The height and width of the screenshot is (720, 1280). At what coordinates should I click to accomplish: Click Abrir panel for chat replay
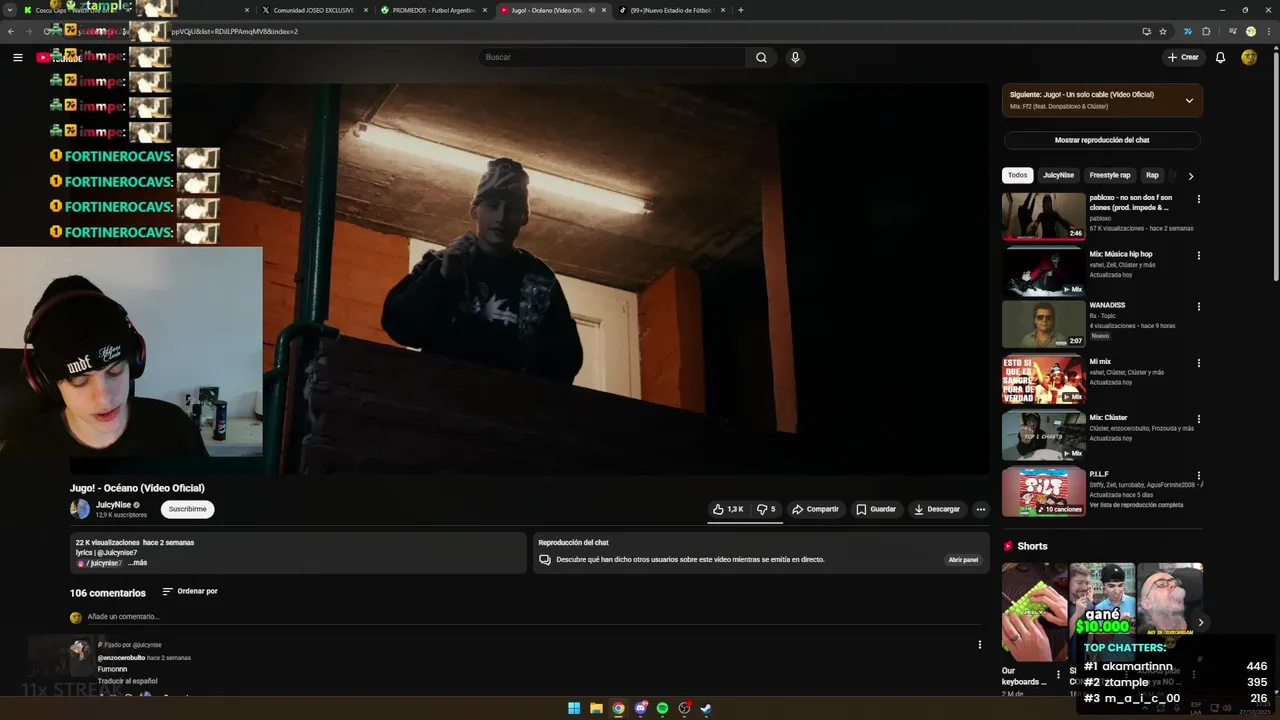[x=963, y=560]
